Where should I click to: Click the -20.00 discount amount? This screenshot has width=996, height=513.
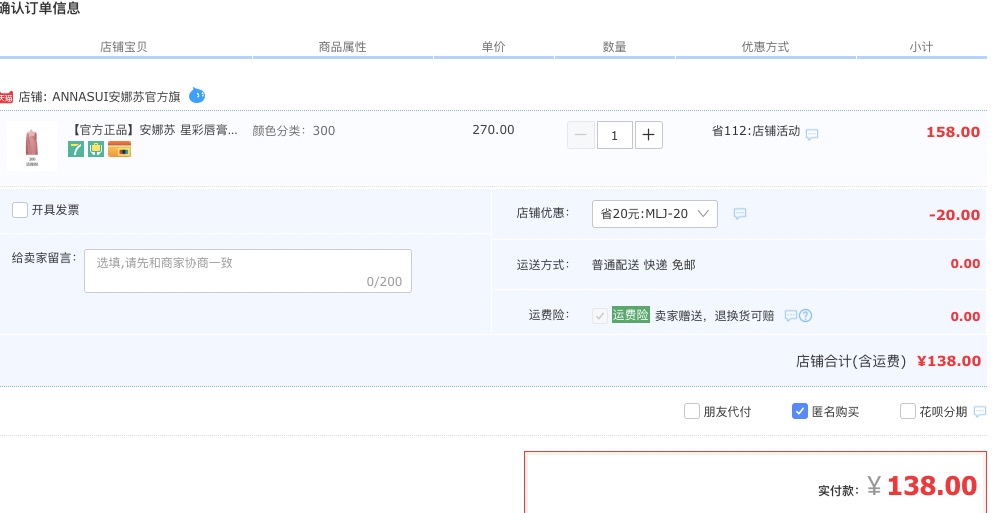tap(954, 215)
